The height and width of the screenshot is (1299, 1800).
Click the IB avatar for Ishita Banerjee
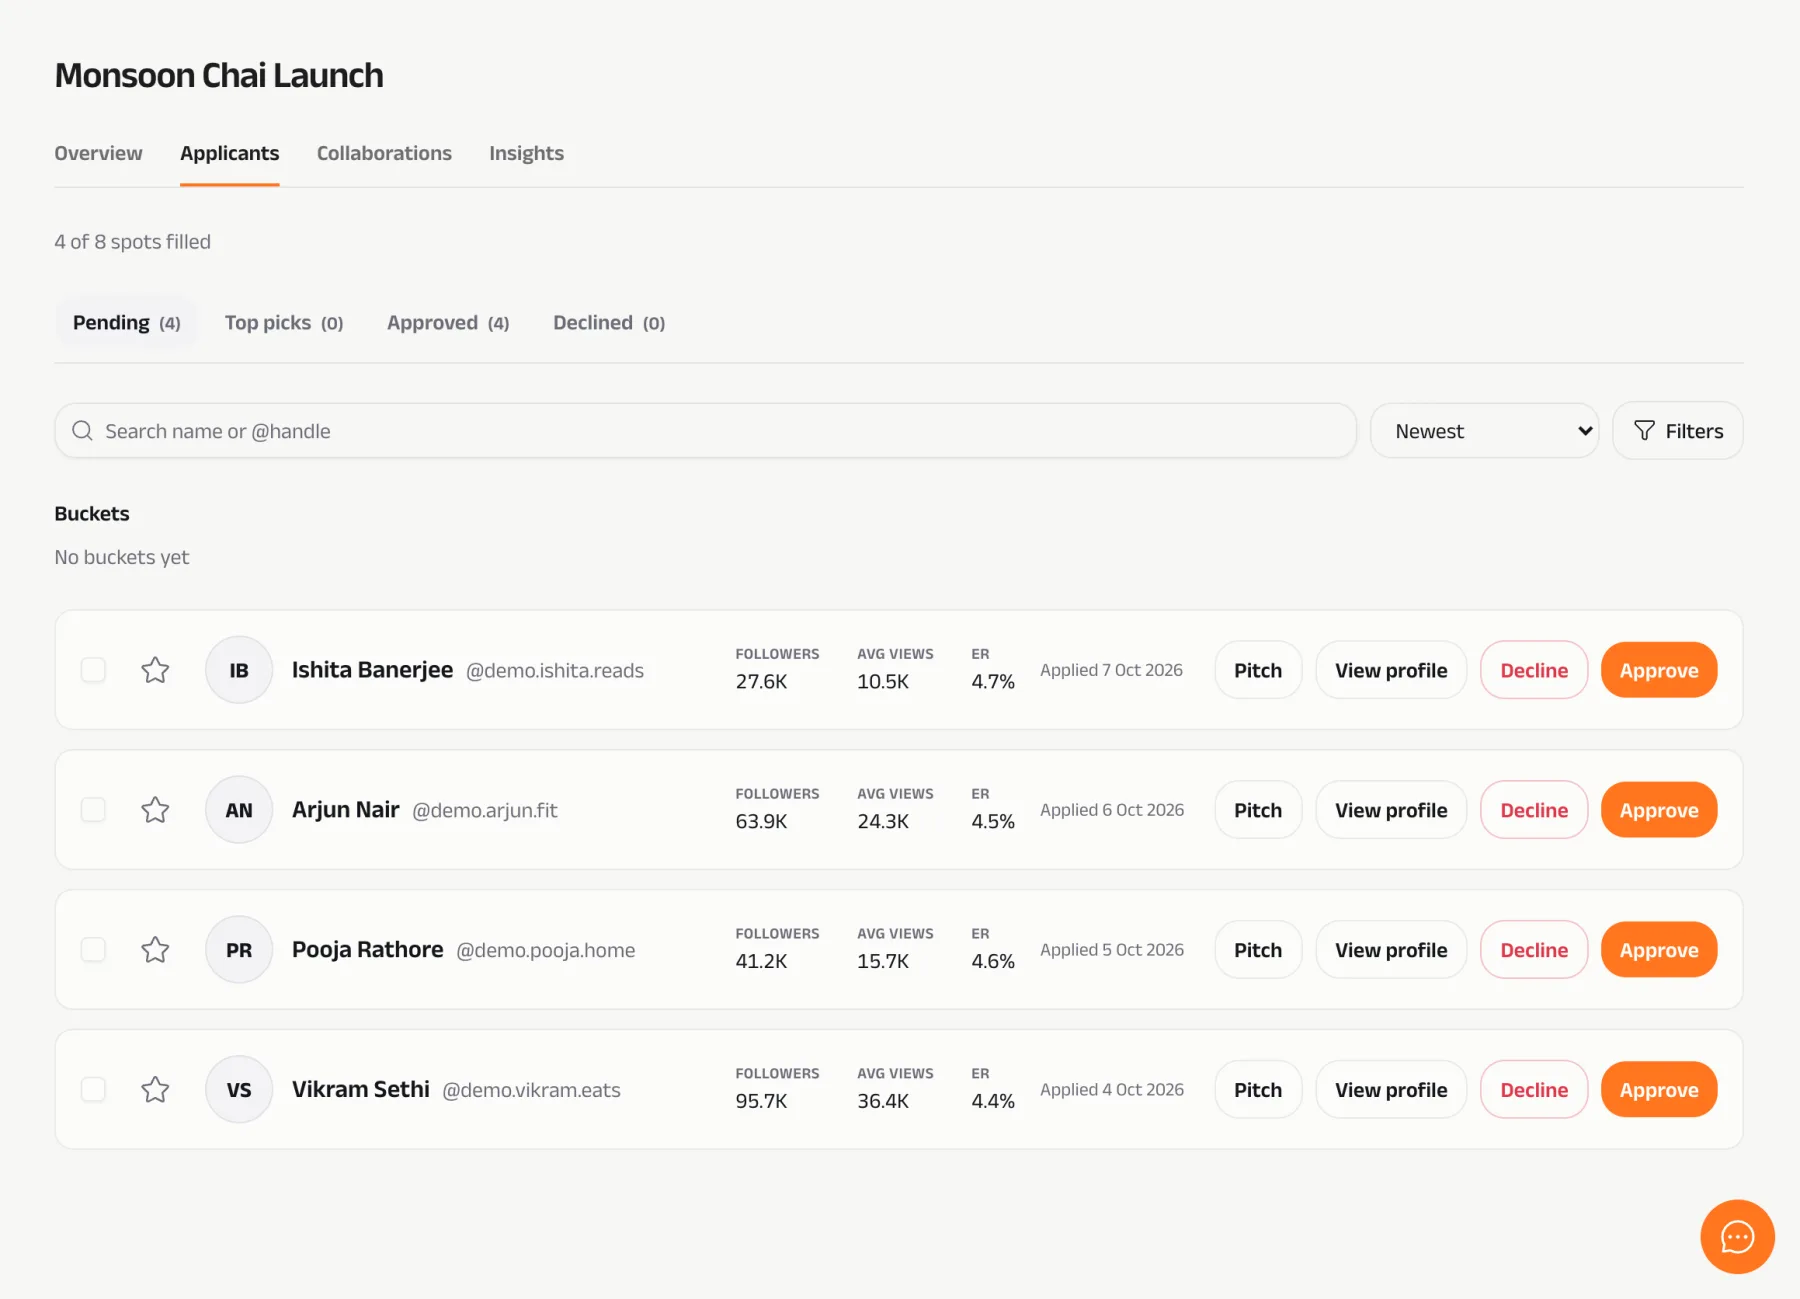239,670
